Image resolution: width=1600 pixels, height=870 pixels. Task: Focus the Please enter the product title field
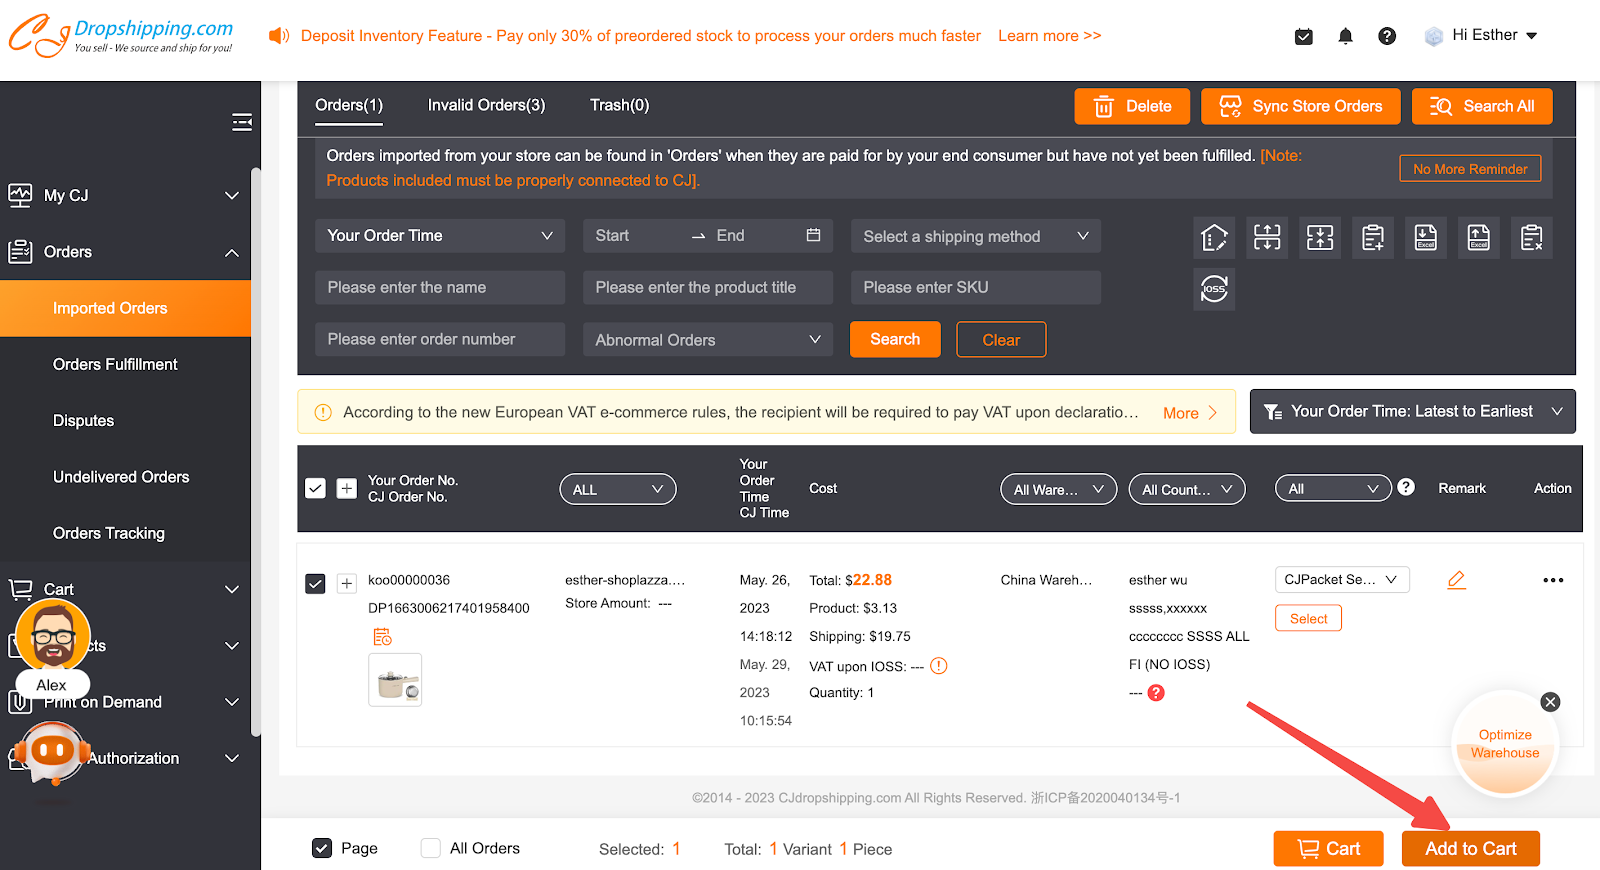(708, 287)
